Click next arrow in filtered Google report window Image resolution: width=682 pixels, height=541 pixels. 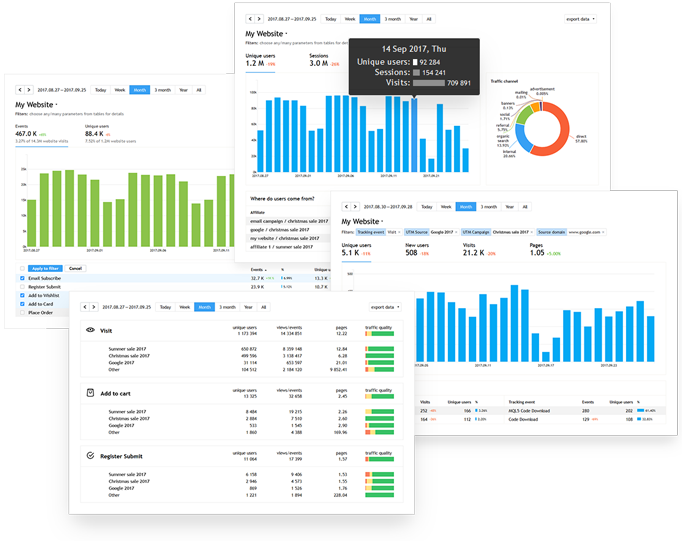coord(355,207)
